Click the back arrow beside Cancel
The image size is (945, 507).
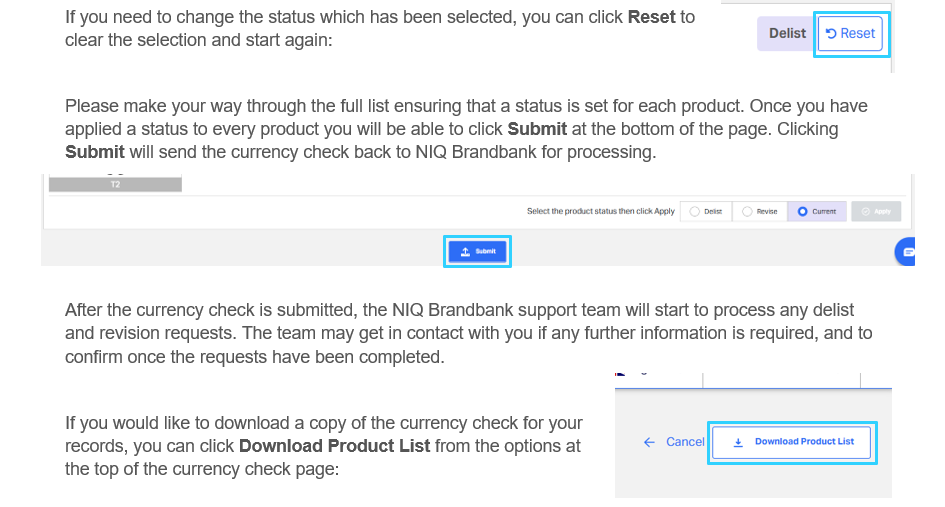point(649,442)
